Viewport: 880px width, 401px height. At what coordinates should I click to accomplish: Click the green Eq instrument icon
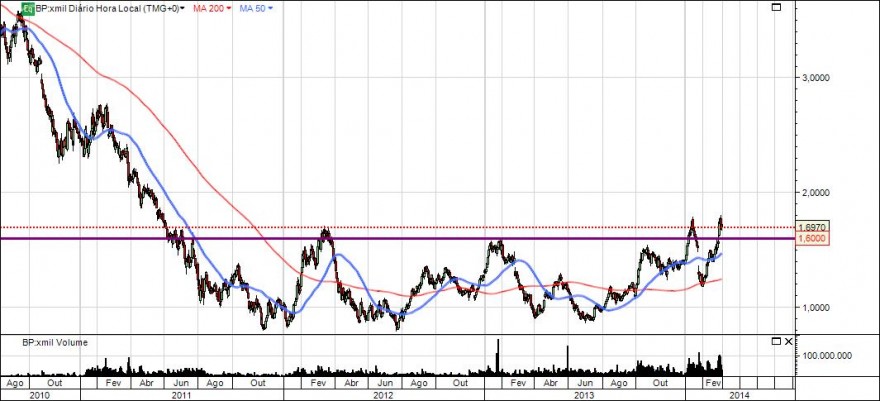click(28, 8)
